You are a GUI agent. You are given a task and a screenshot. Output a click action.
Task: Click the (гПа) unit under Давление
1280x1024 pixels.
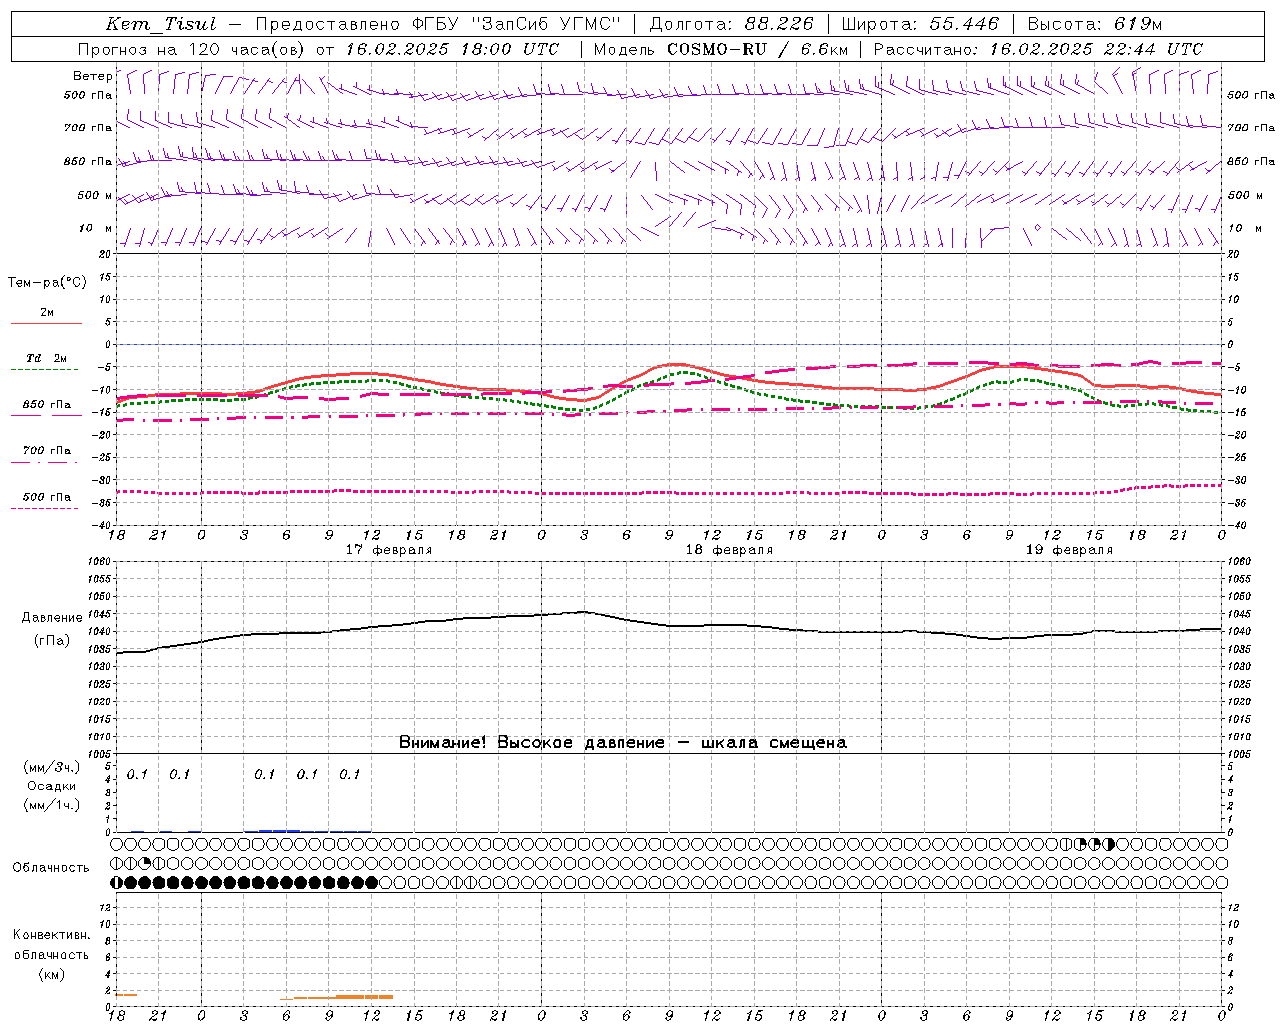click(52, 641)
